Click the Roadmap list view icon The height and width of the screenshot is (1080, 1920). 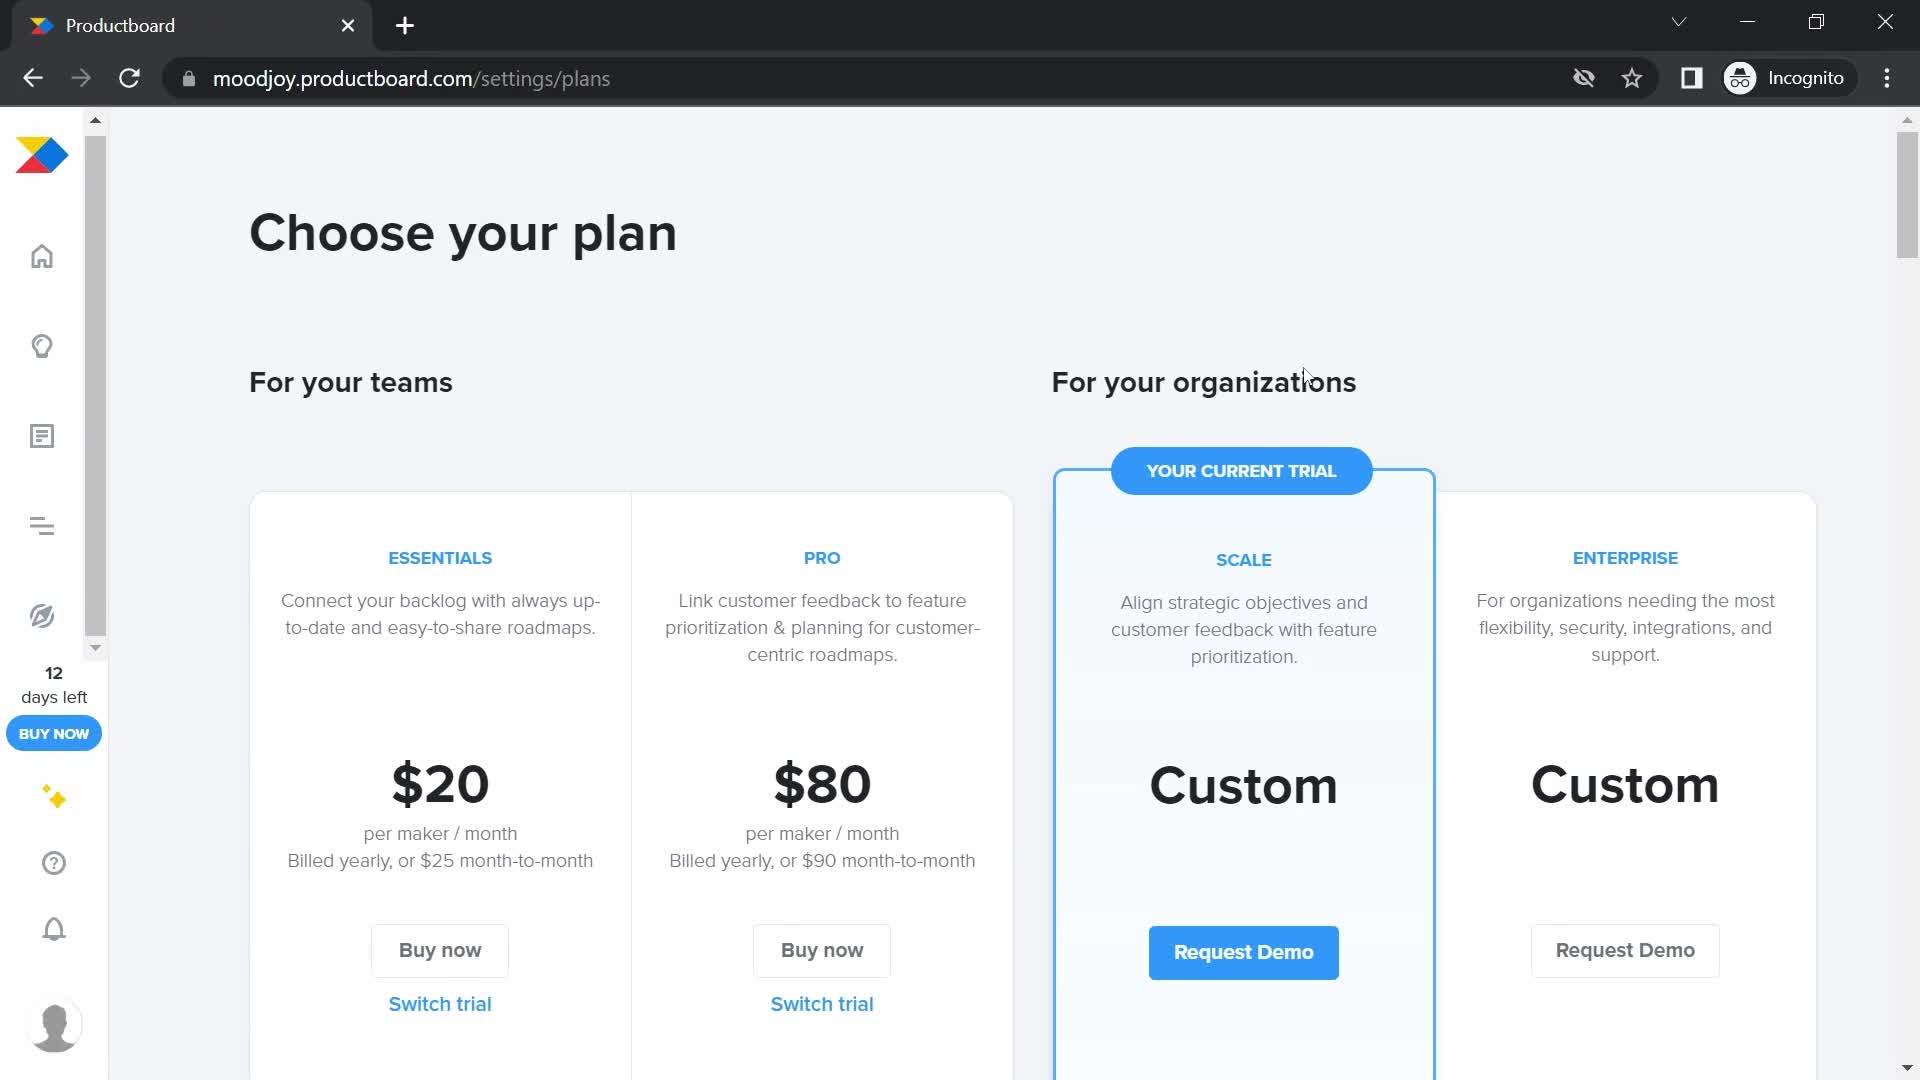44,526
